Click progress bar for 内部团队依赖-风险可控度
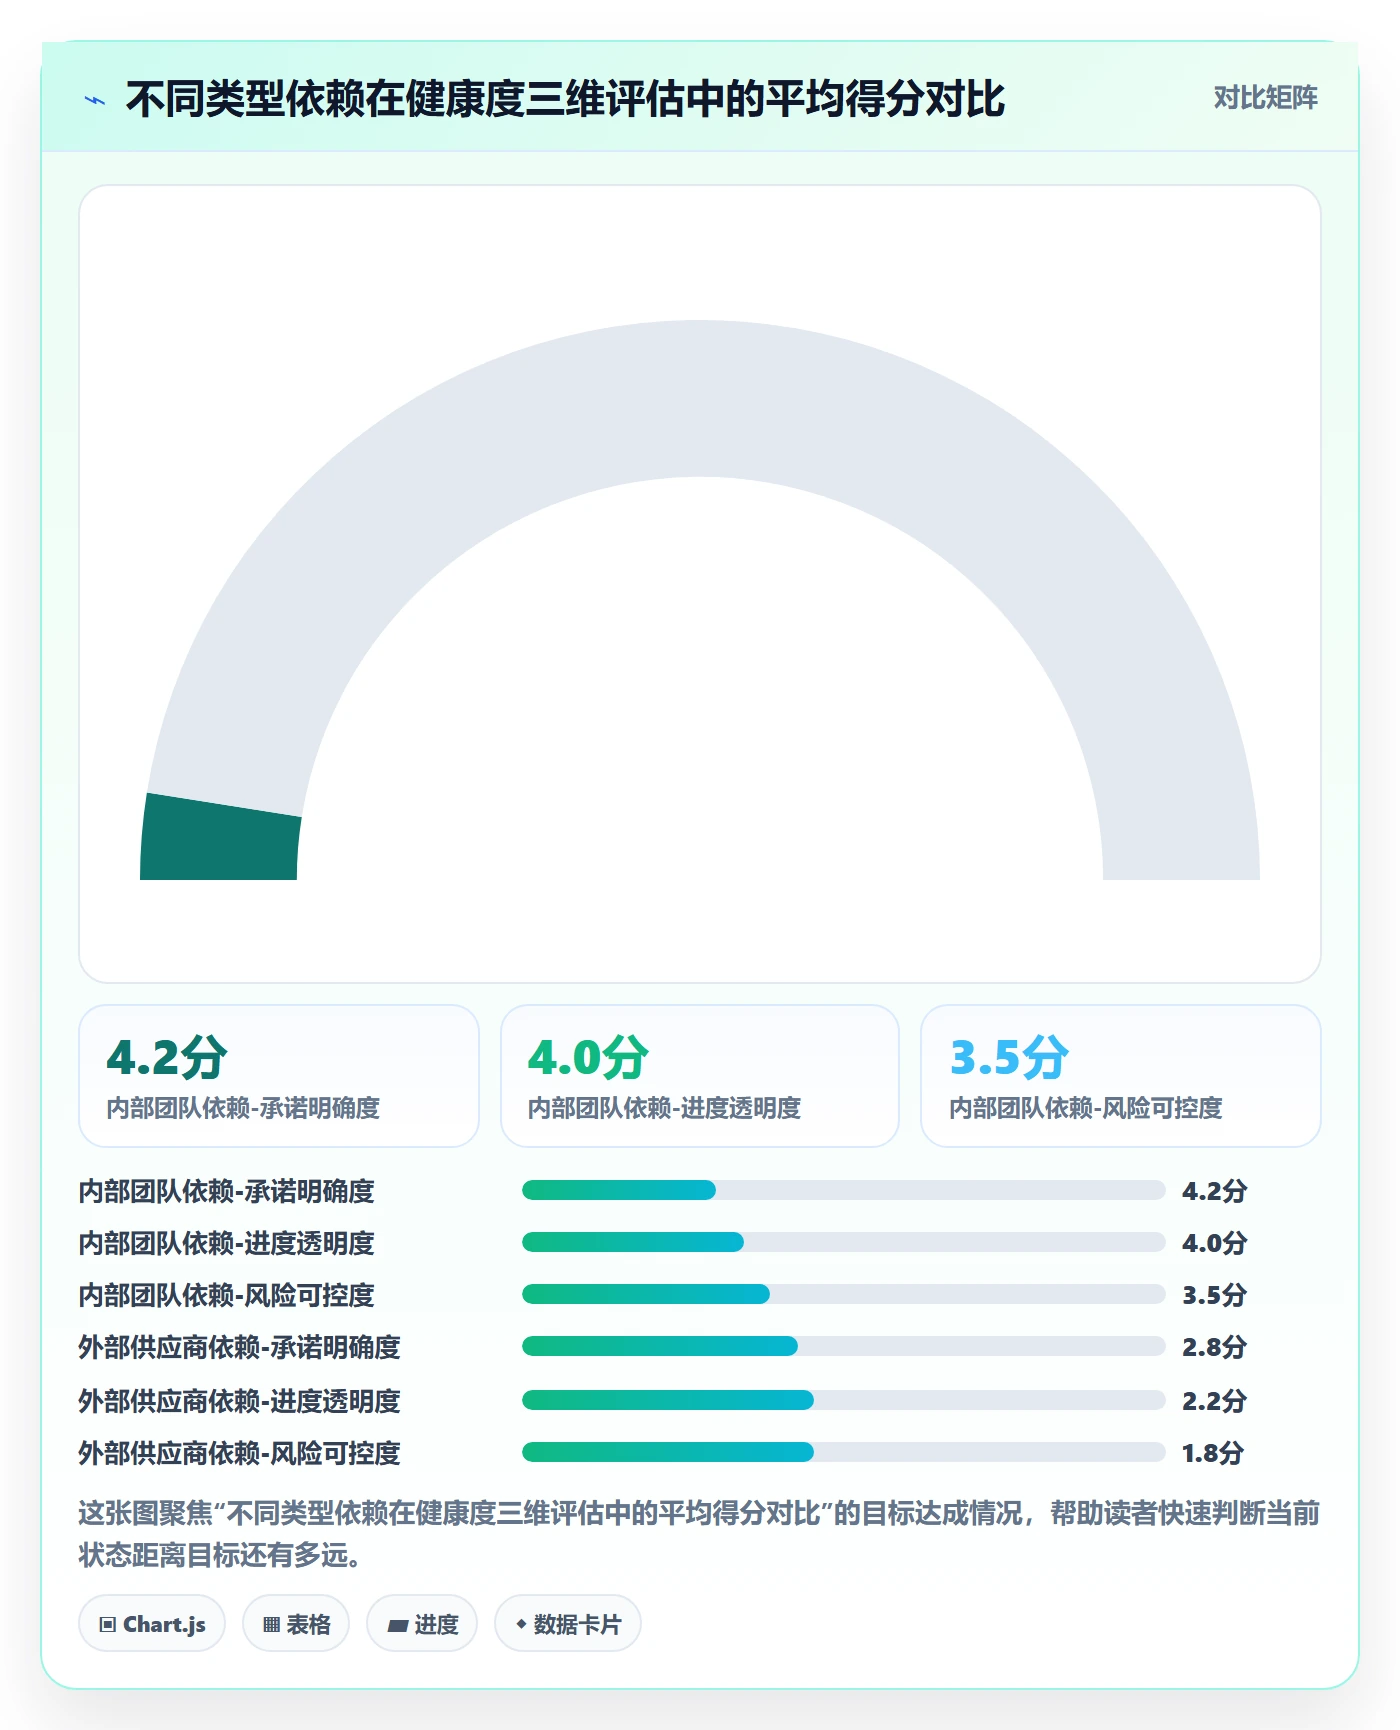The image size is (1400, 1730). click(844, 1294)
